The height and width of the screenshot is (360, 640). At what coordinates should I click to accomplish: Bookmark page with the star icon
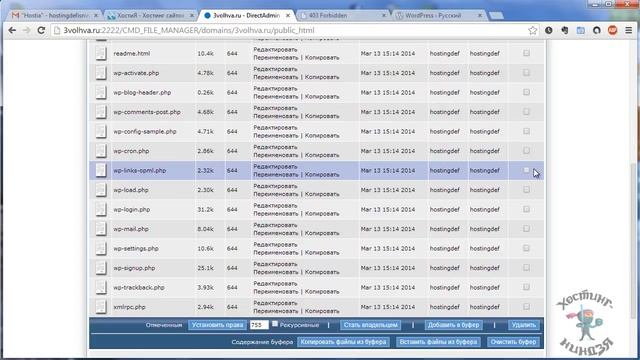[533, 30]
